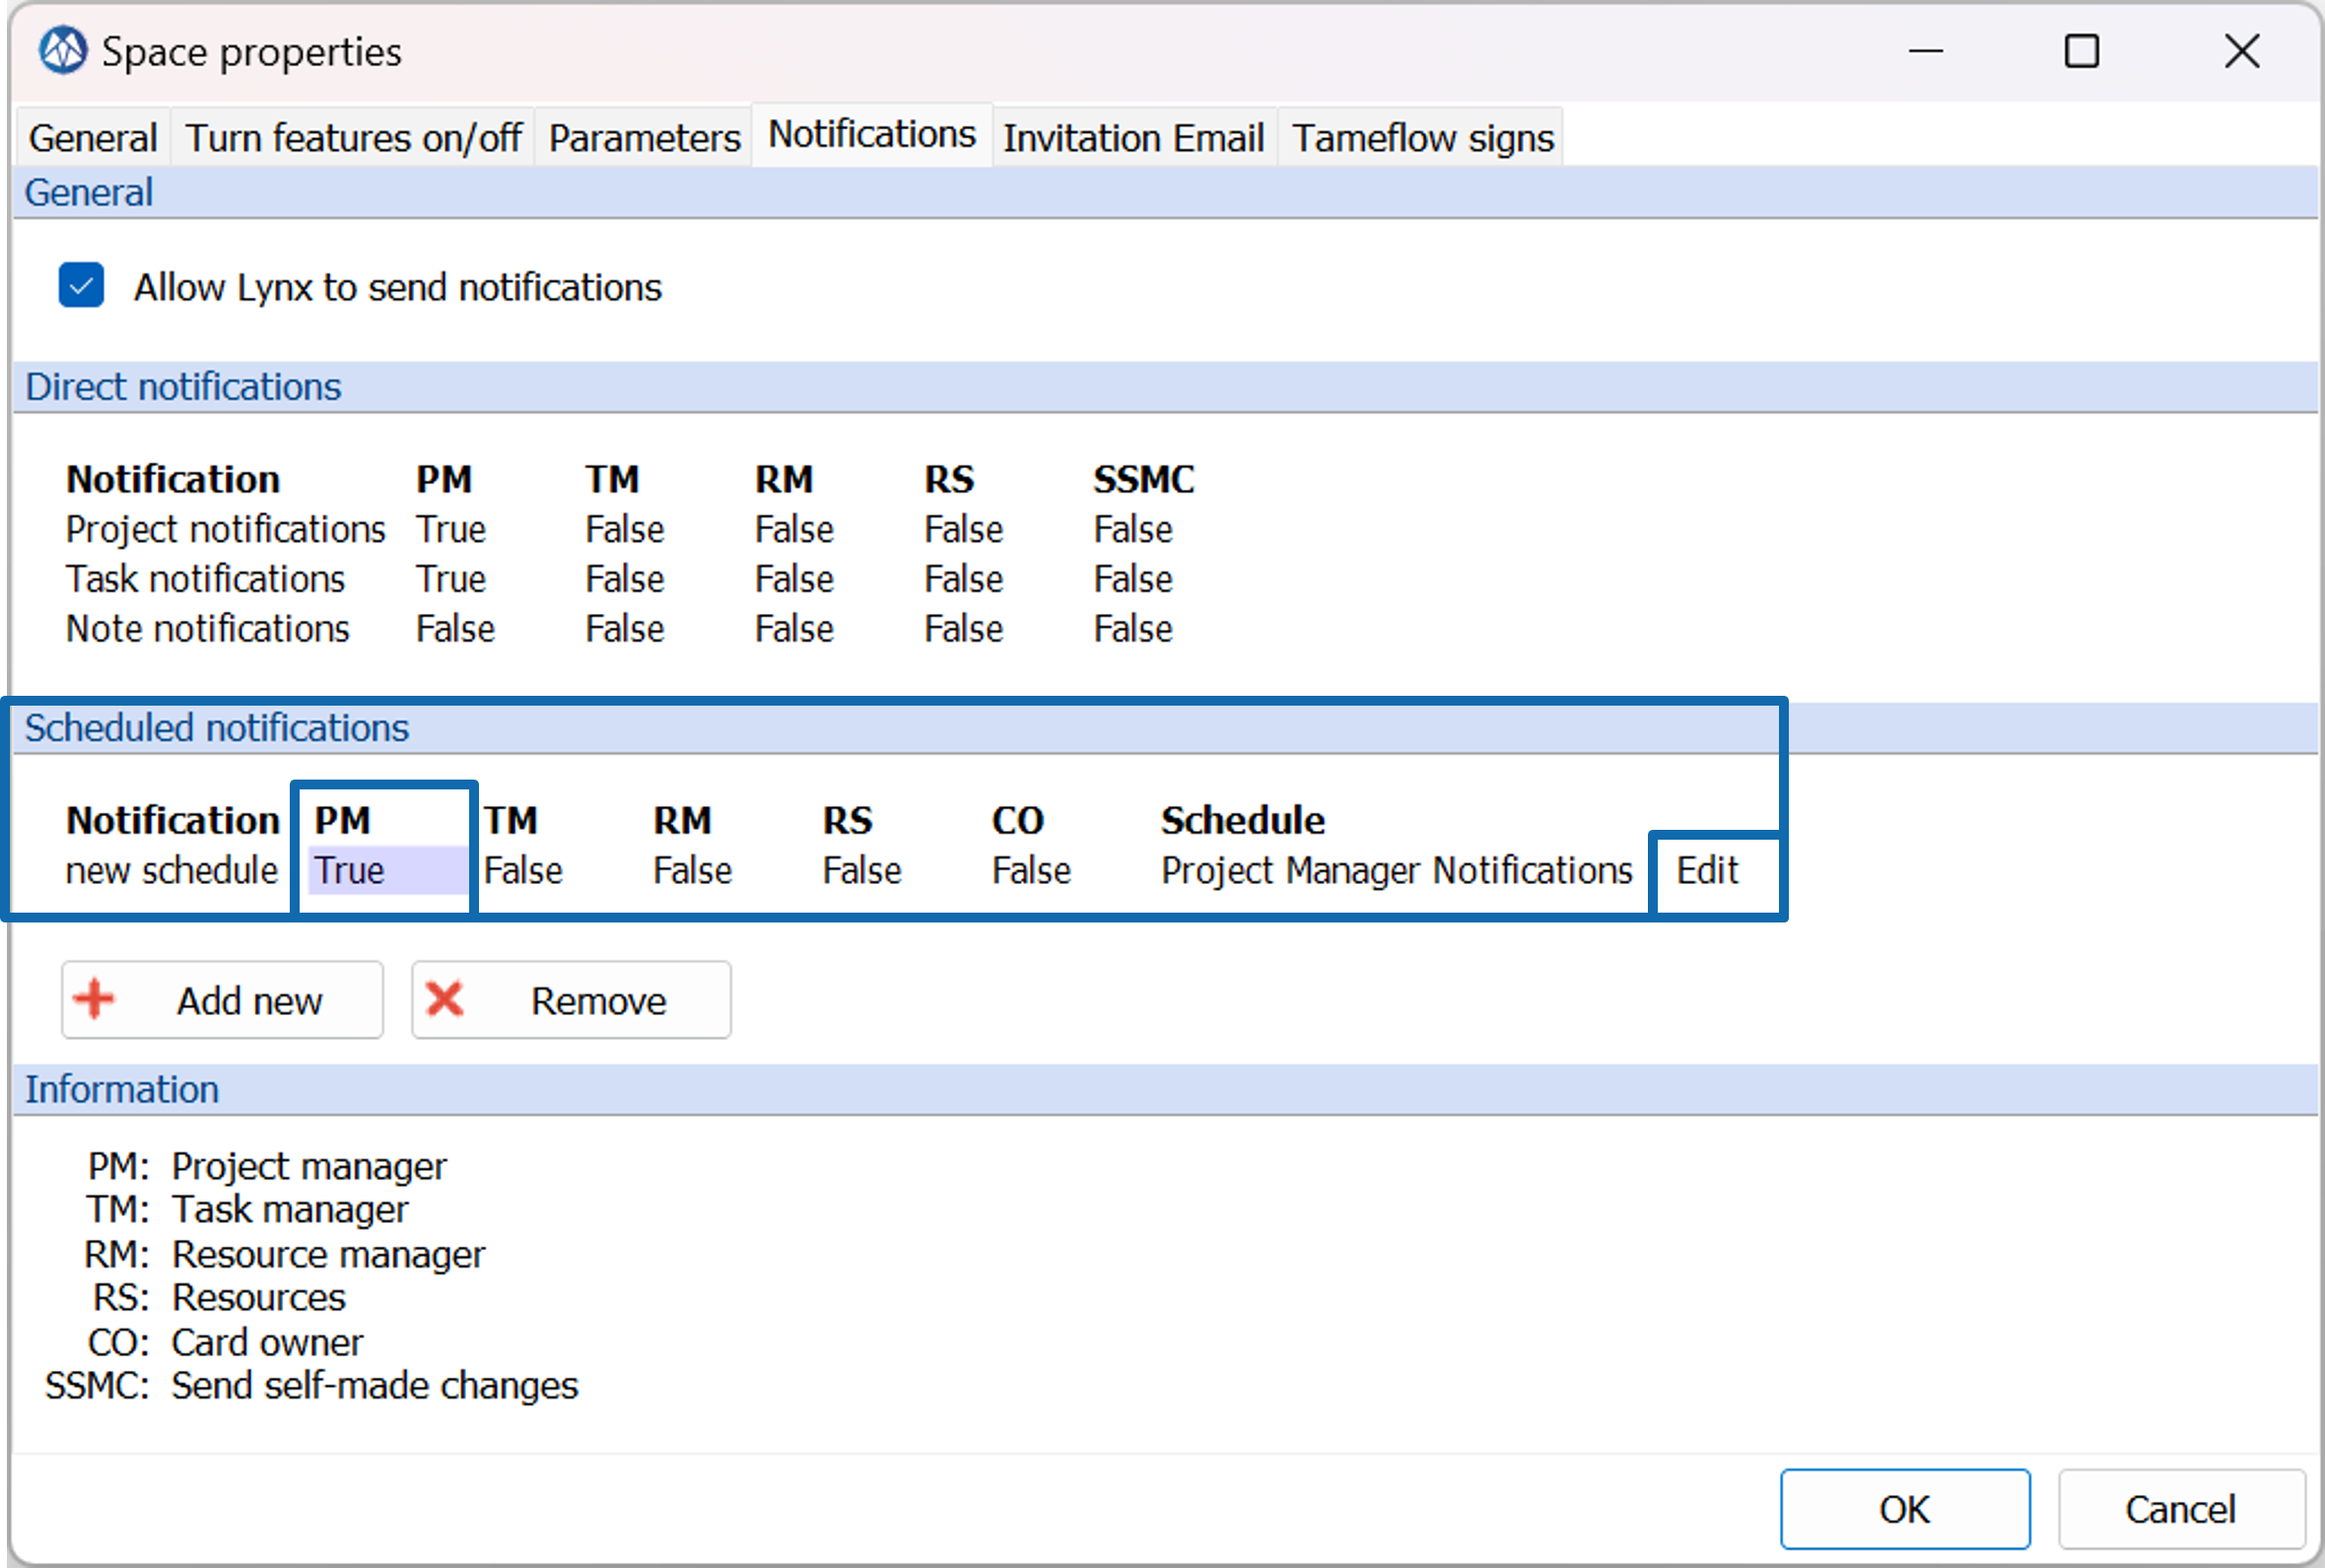Toggle new schedule RM False value

tap(693, 871)
